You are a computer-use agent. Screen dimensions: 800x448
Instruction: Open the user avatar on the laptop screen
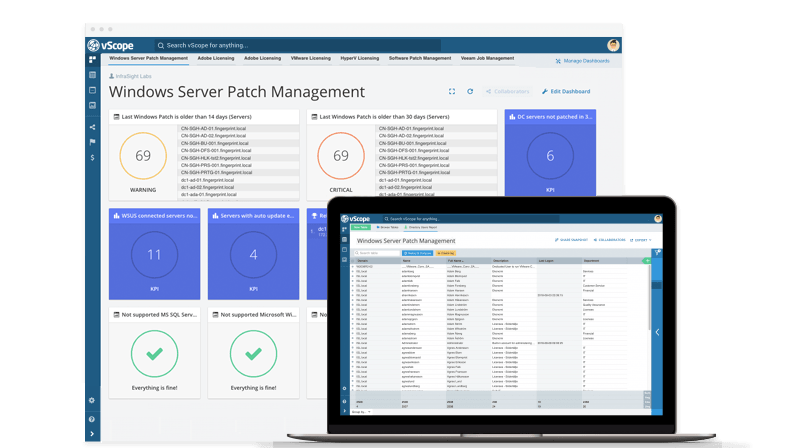658,219
